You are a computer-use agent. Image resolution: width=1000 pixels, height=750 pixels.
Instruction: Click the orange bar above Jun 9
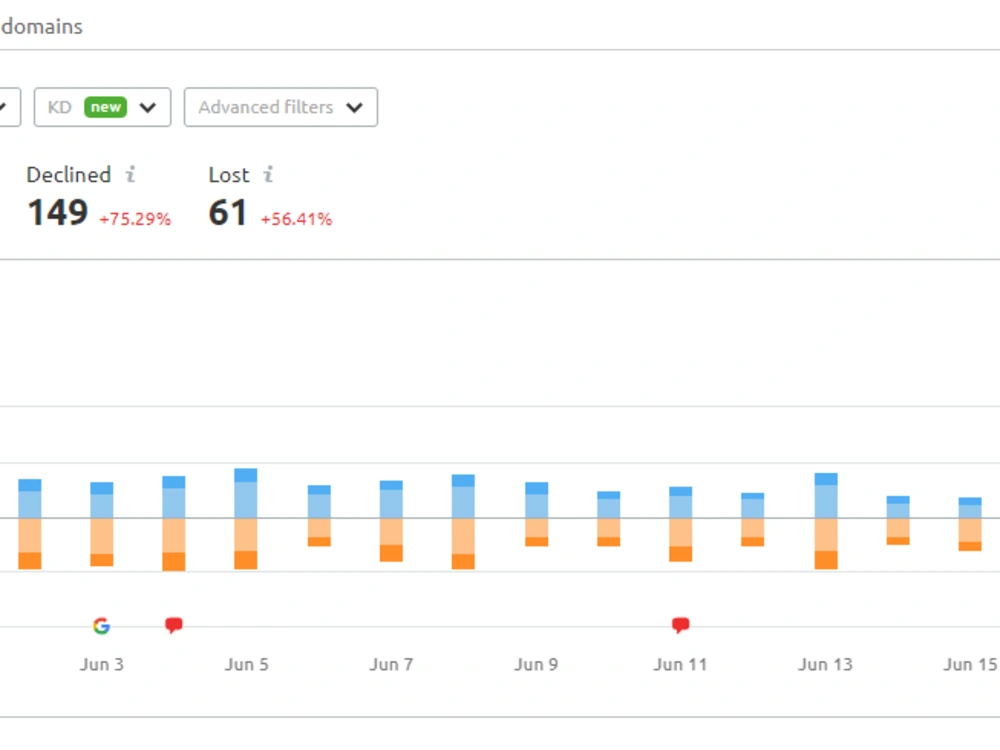point(536,533)
